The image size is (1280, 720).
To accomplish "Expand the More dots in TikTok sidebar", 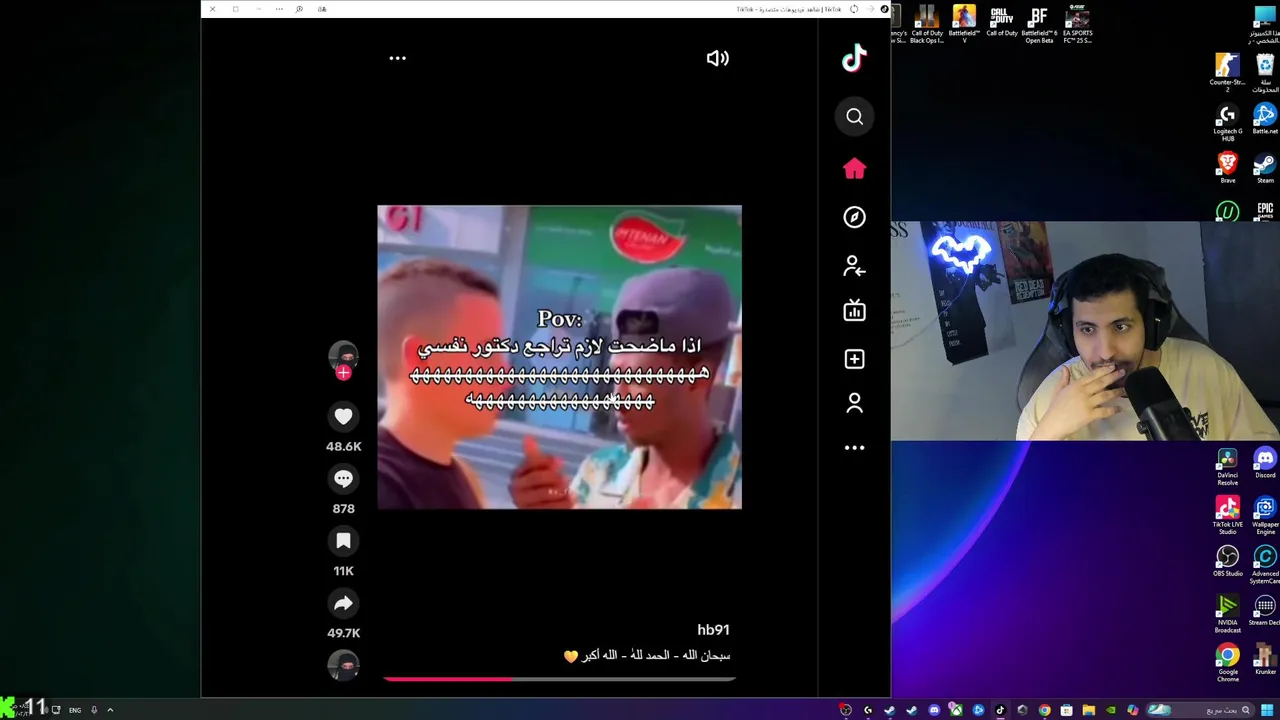I will (854, 448).
